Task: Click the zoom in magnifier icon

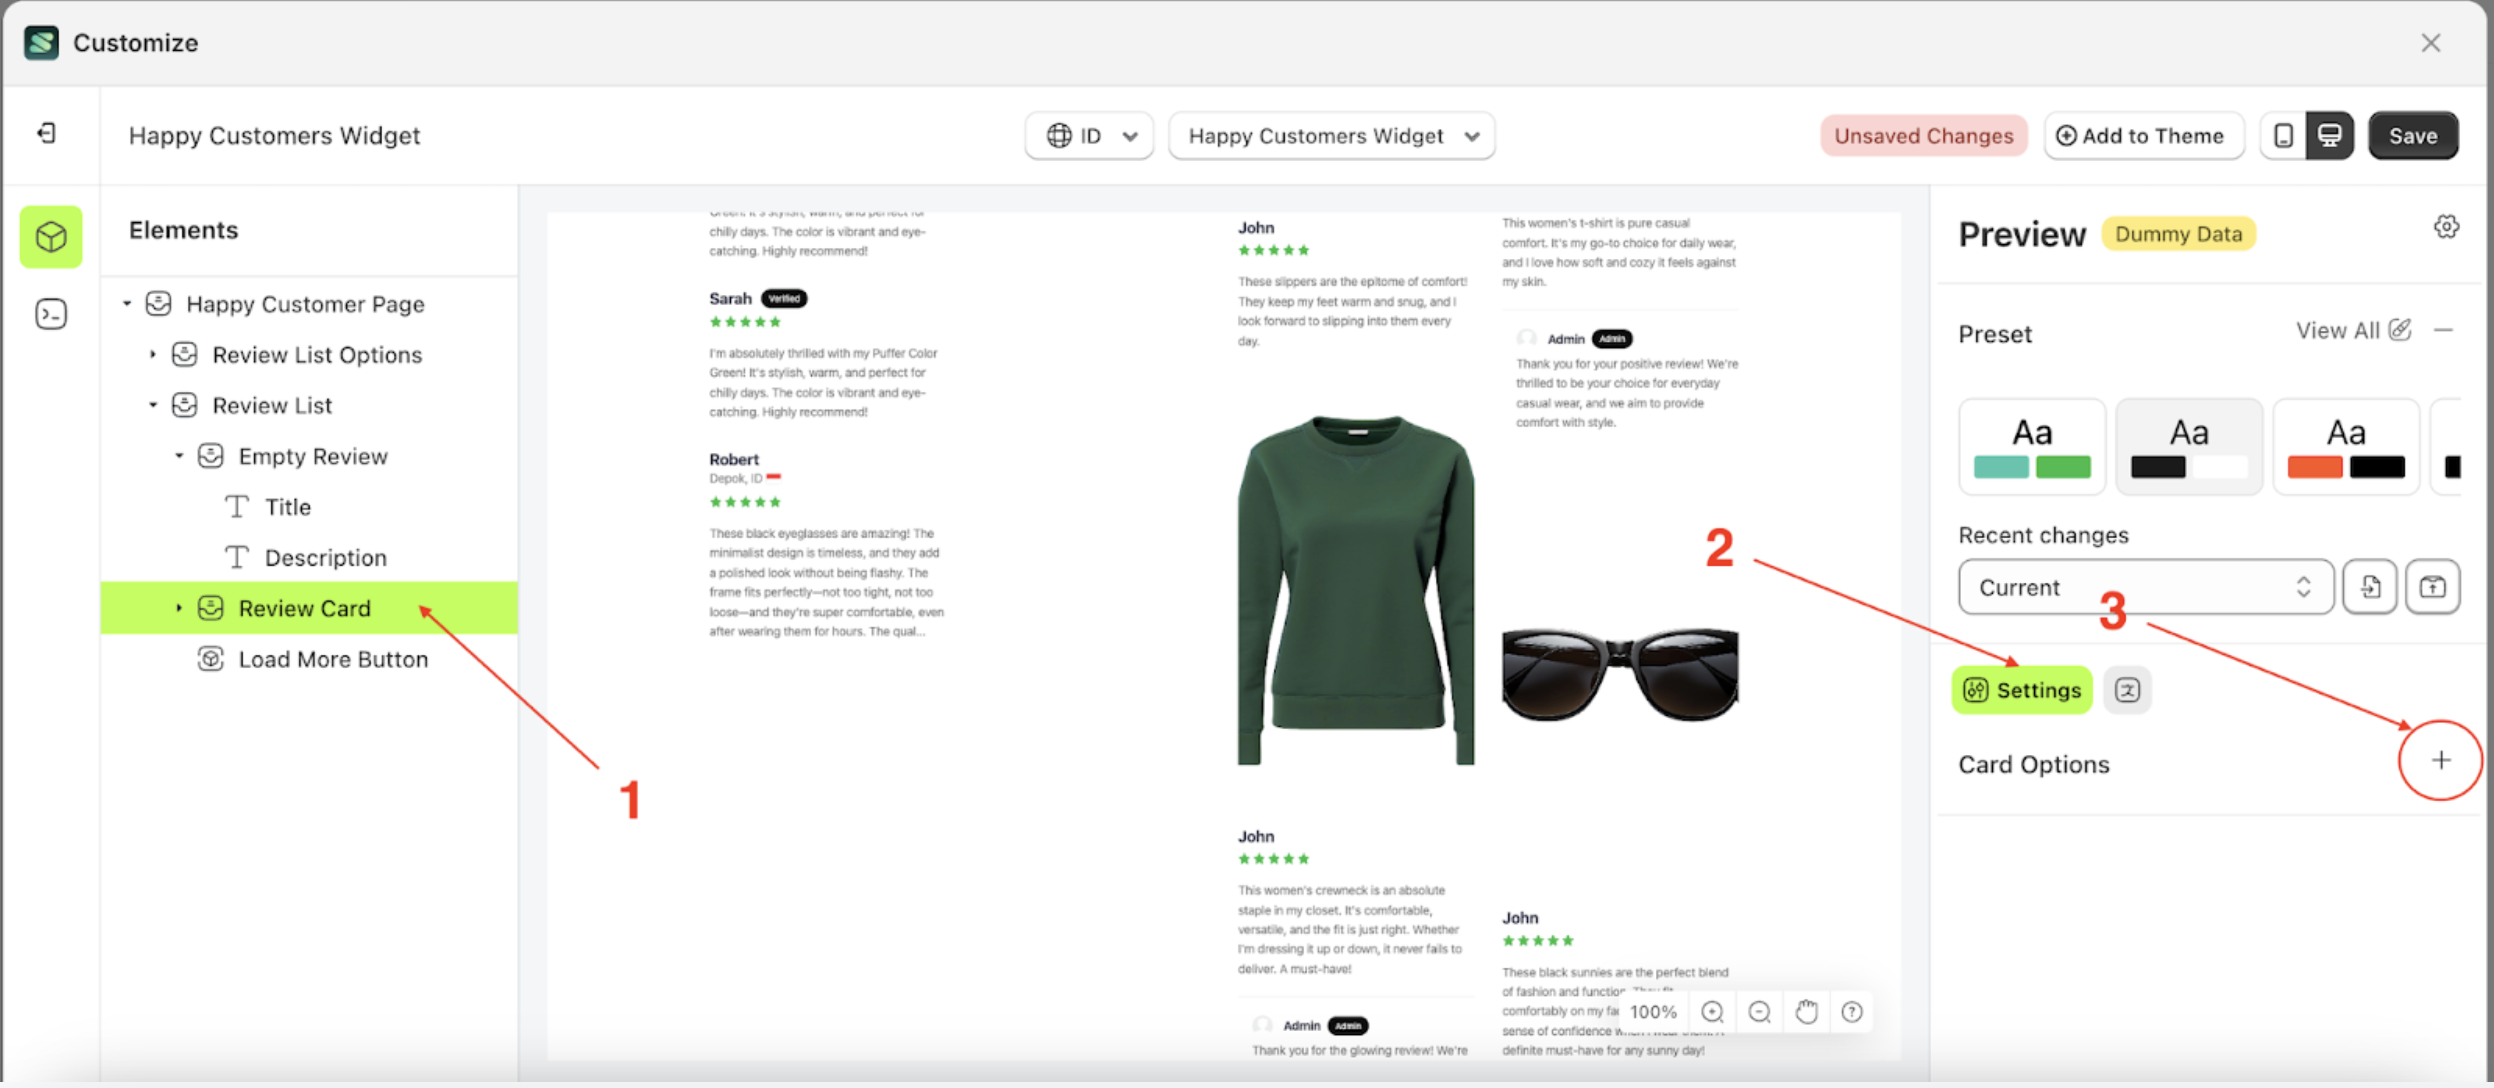Action: [x=1712, y=1012]
